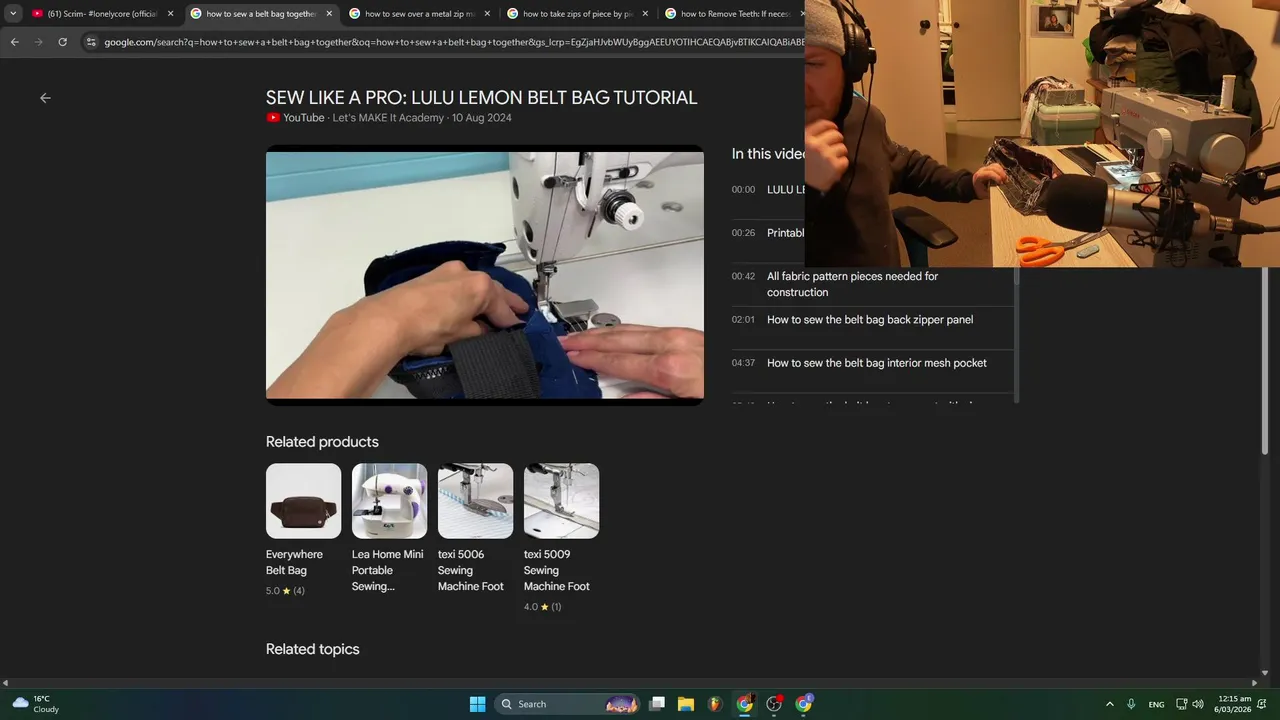Open the Lea Home Mini sewing machine image
Screen dimensions: 1280x720
[x=389, y=501]
